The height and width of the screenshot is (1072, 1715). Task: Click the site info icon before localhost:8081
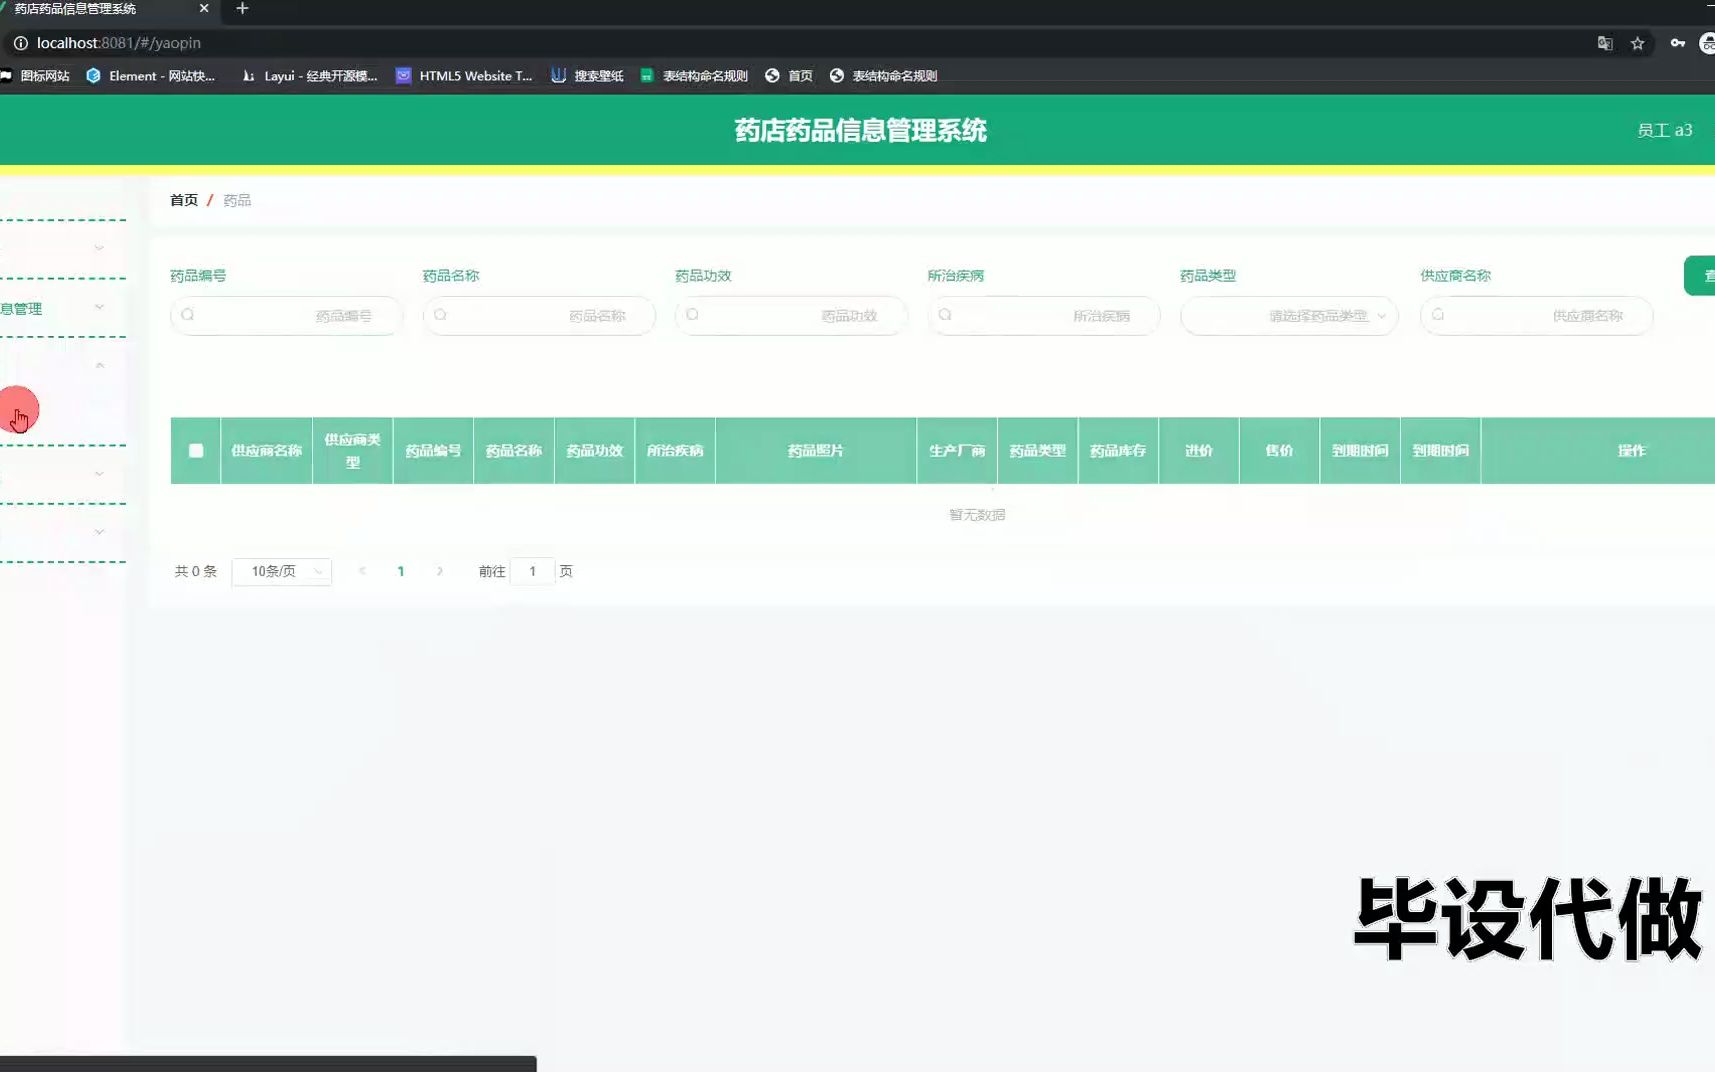click(20, 43)
